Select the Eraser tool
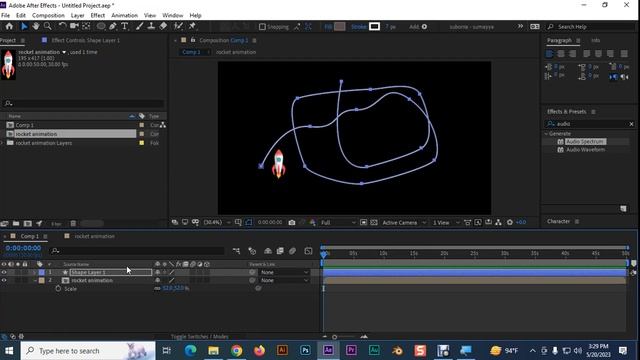The image size is (640, 360). [x=163, y=27]
